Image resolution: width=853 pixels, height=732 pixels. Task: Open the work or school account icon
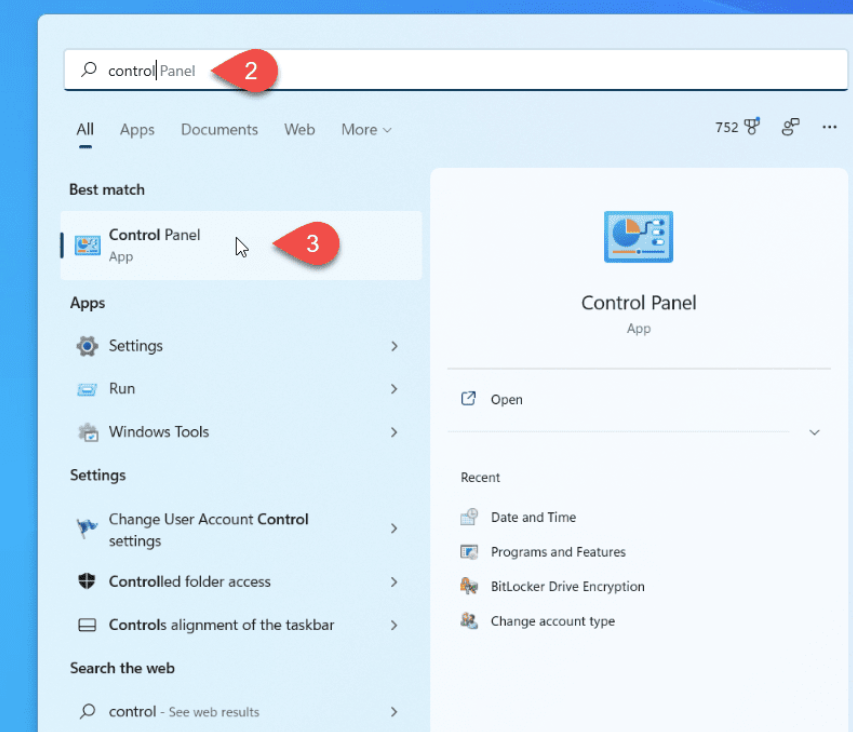click(x=790, y=127)
